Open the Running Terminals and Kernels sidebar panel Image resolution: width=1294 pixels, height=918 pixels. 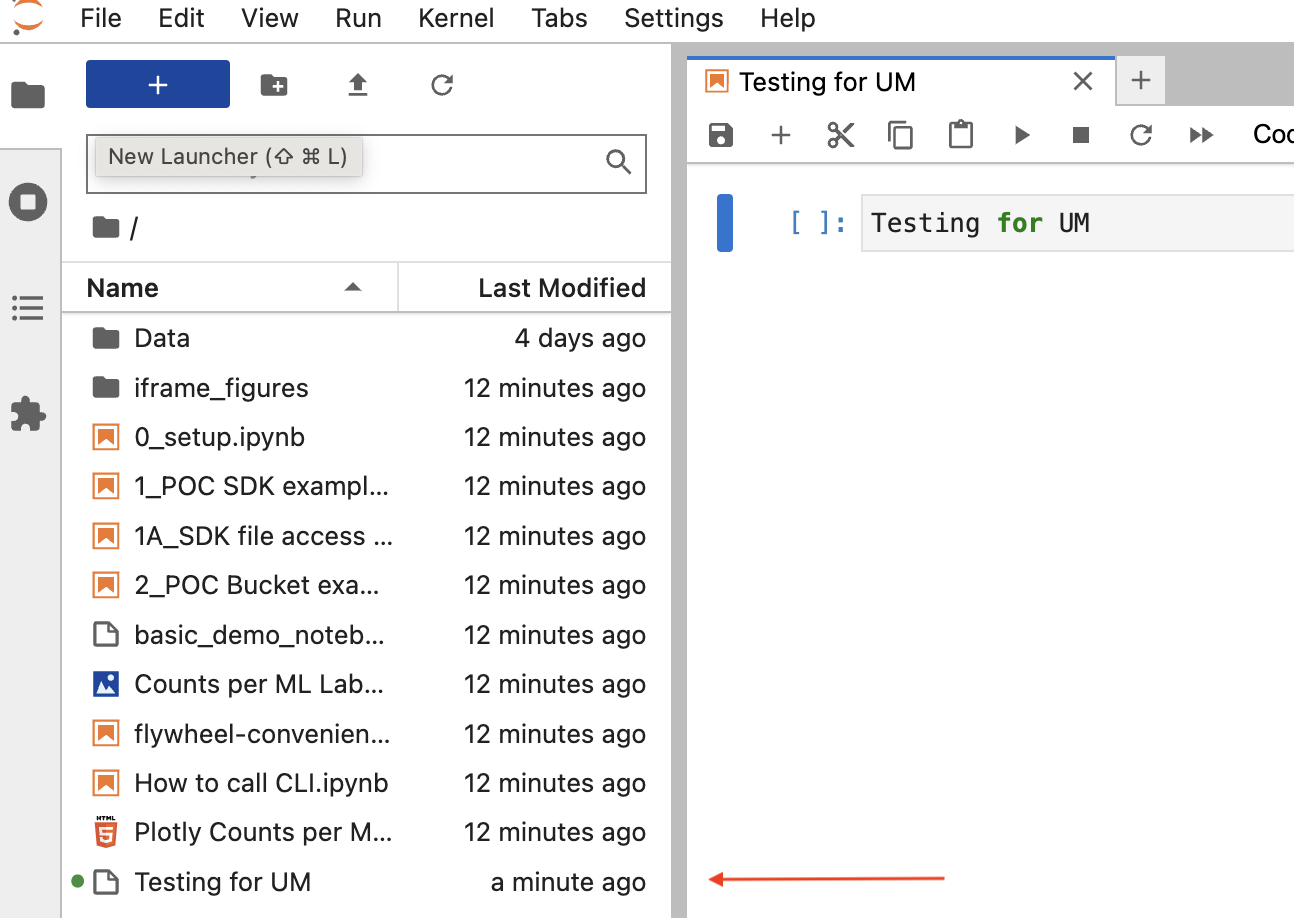[29, 202]
